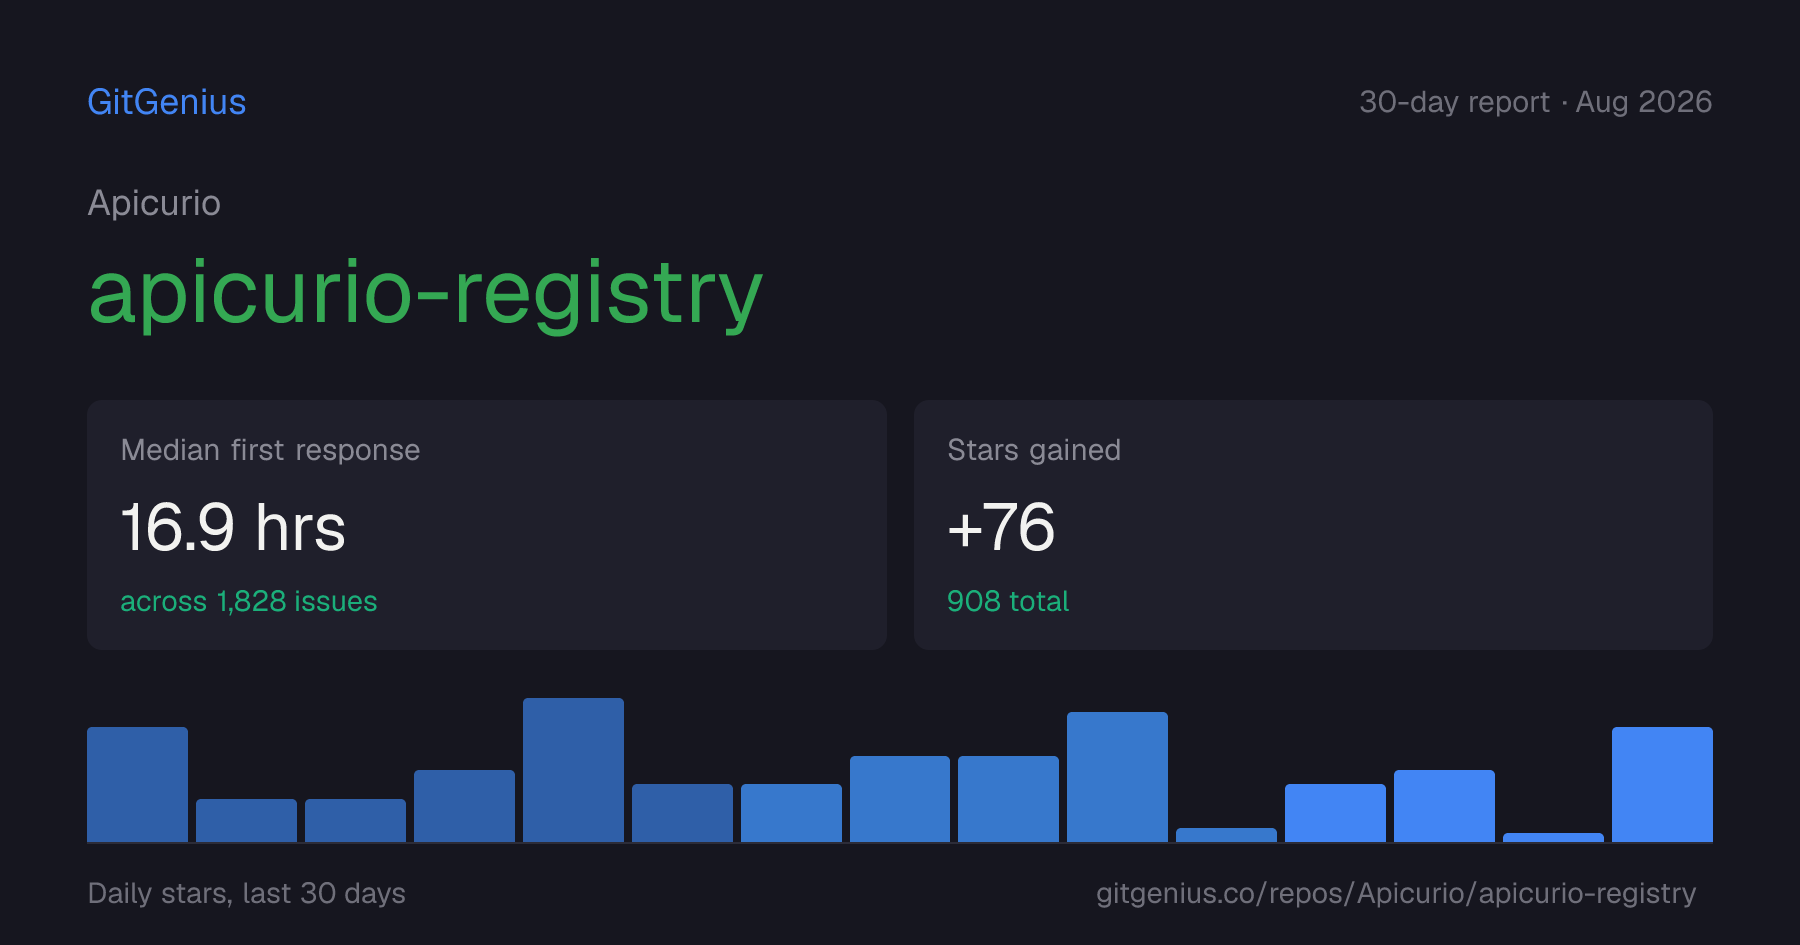Image resolution: width=1800 pixels, height=945 pixels.
Task: Select the tallest bar in the chart
Action: tap(573, 770)
